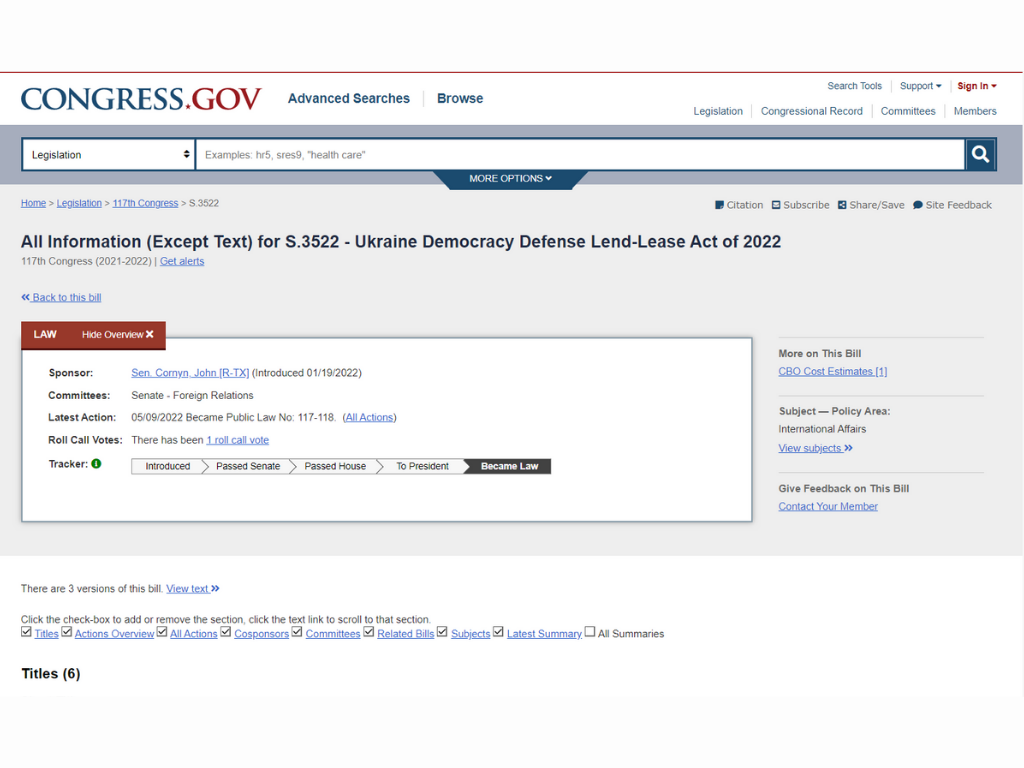Viewport: 1024px width, 768px height.
Task: Open Site Feedback
Action: 952,205
